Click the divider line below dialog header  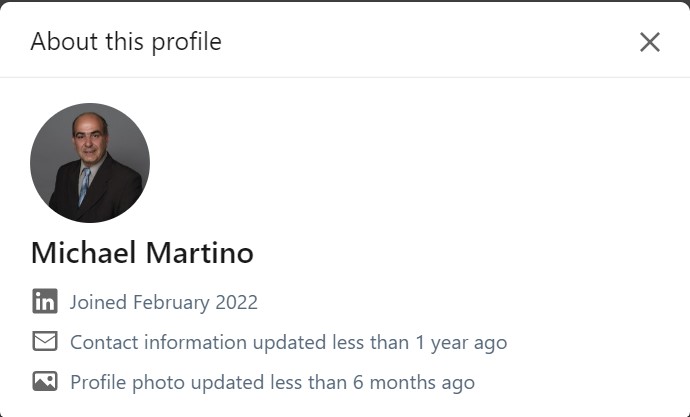(345, 77)
